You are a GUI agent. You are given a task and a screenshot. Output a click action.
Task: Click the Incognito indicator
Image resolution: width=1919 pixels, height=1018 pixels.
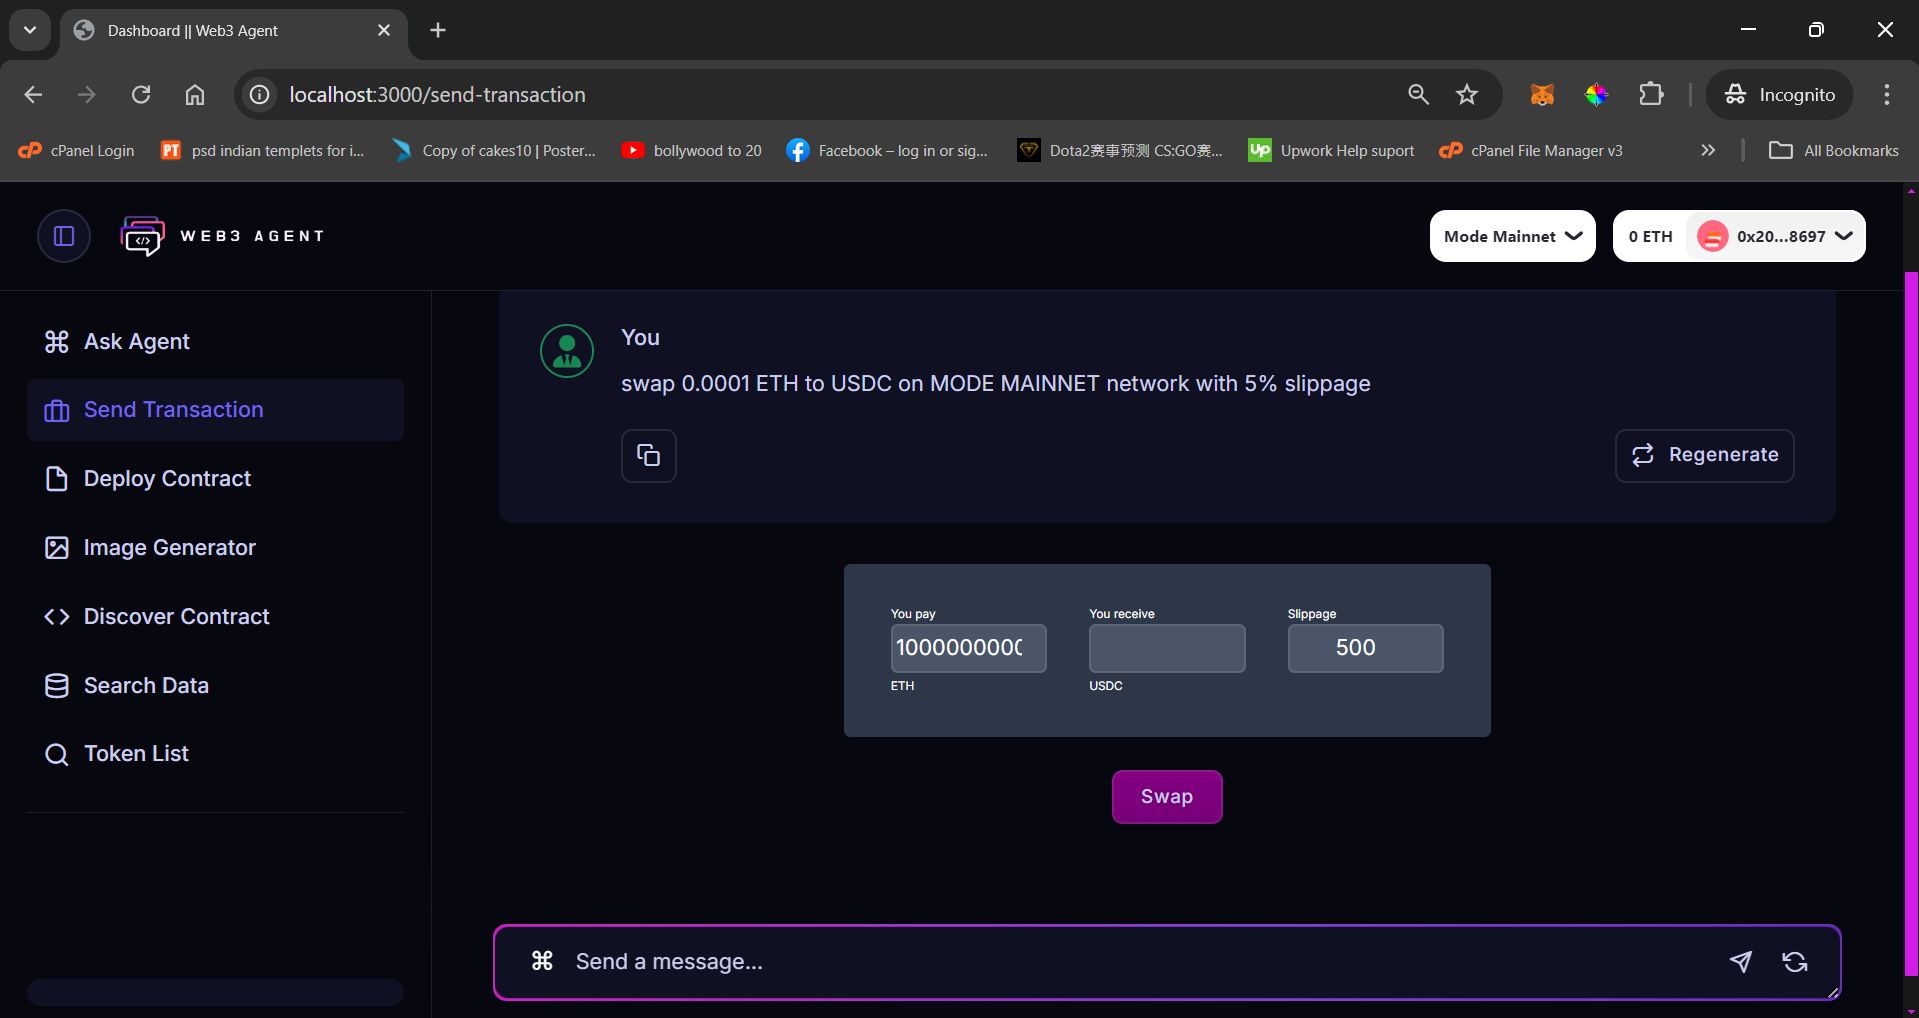point(1779,95)
